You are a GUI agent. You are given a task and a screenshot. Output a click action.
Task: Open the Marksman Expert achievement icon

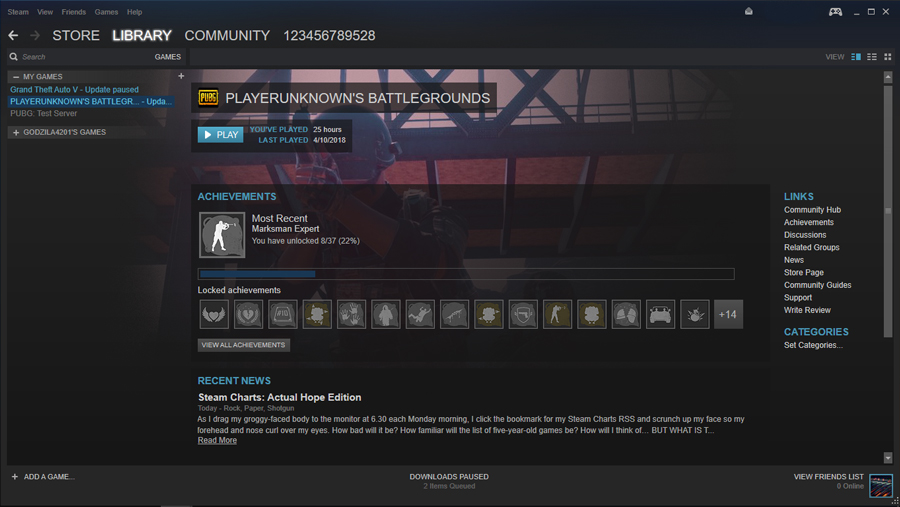pyautogui.click(x=222, y=235)
